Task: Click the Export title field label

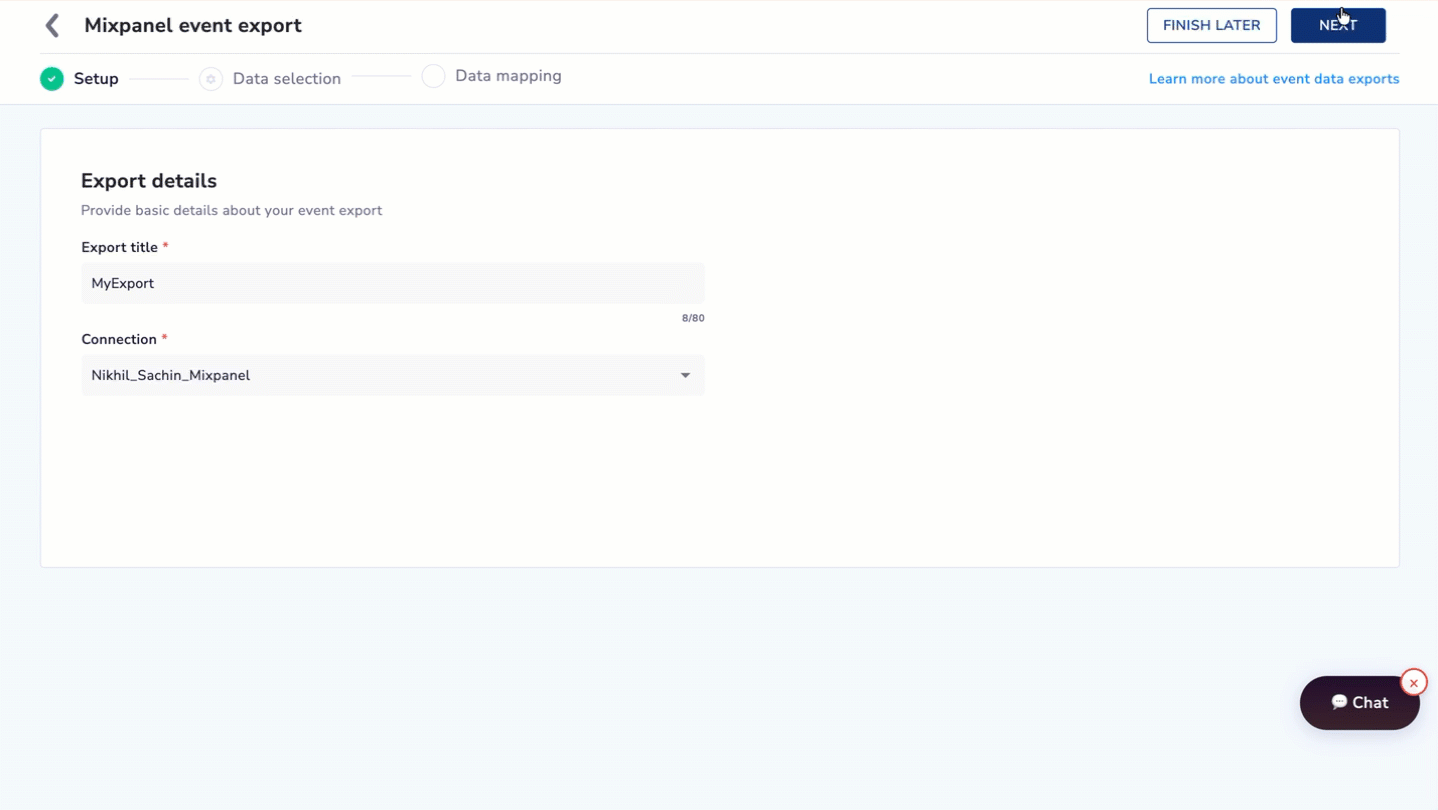Action: [x=120, y=248]
